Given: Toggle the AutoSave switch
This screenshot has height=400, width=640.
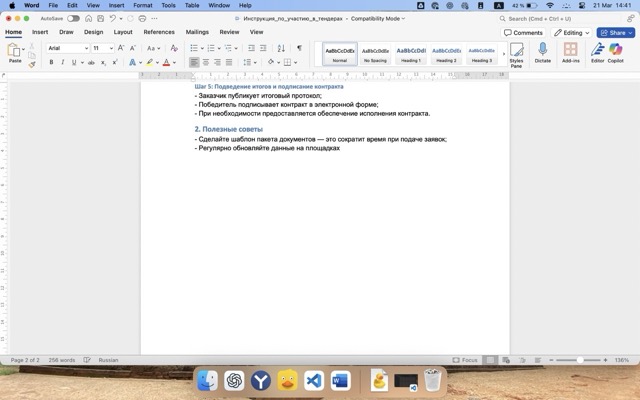Looking at the screenshot, I should 76,18.
